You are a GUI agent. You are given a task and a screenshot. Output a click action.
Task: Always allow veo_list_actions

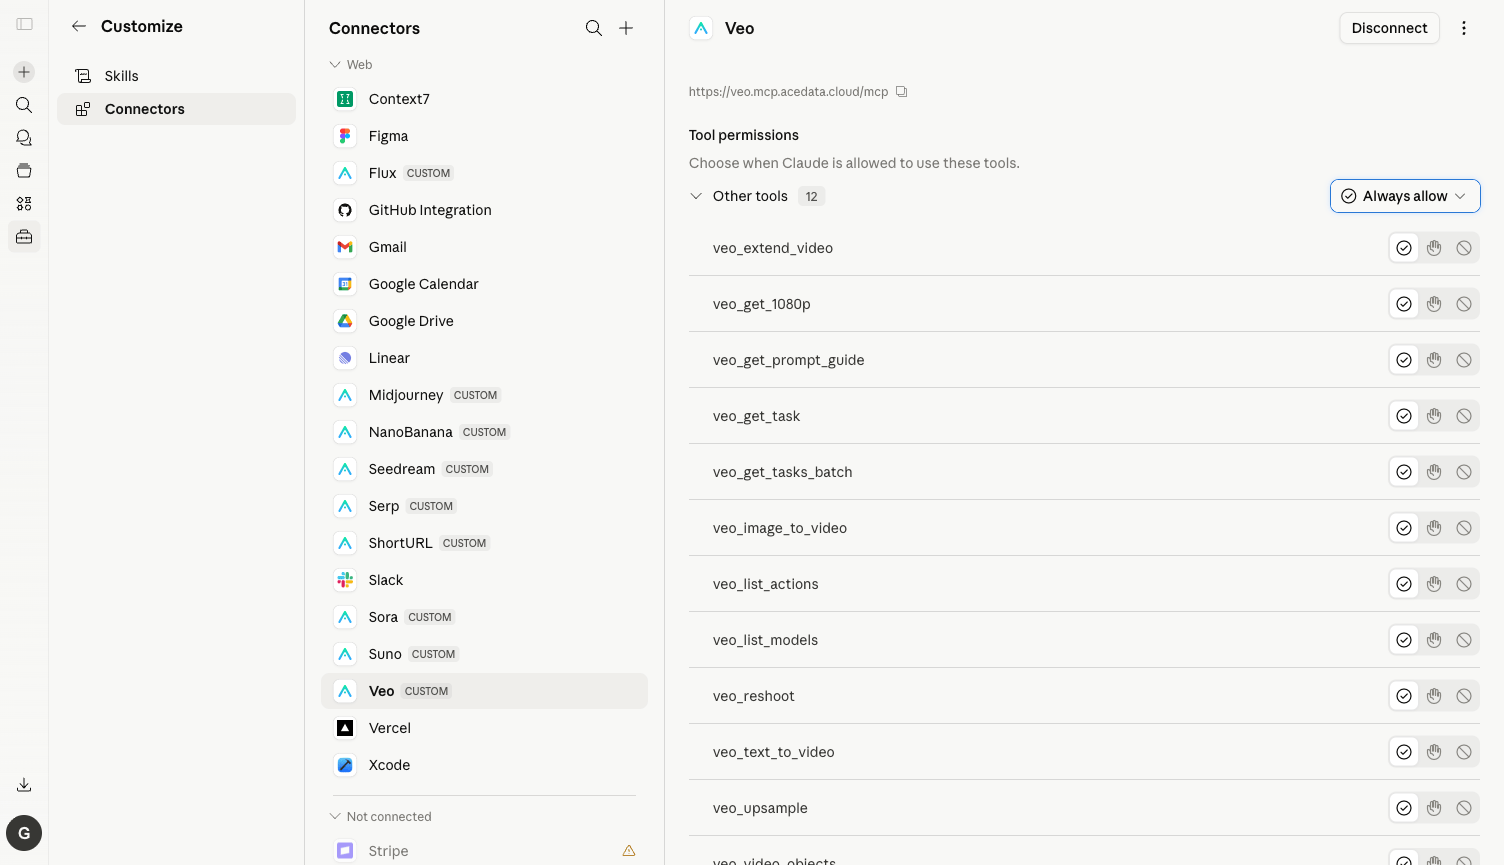1404,584
